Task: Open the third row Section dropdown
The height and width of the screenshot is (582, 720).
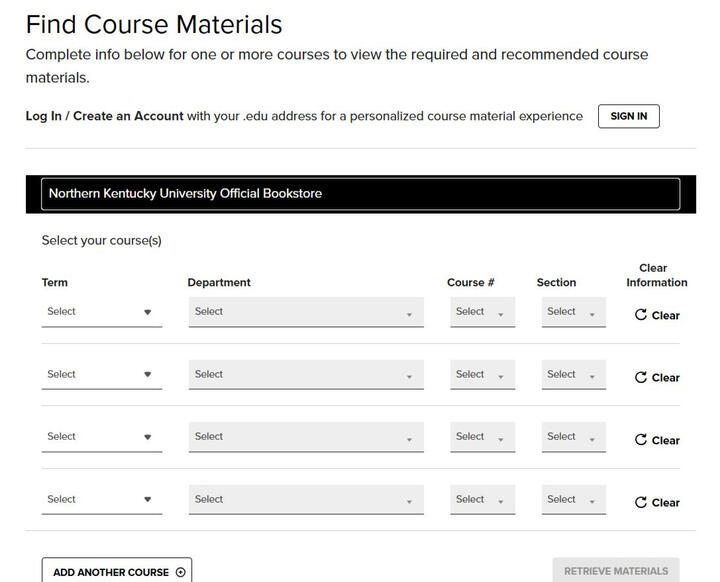Action: 574,437
